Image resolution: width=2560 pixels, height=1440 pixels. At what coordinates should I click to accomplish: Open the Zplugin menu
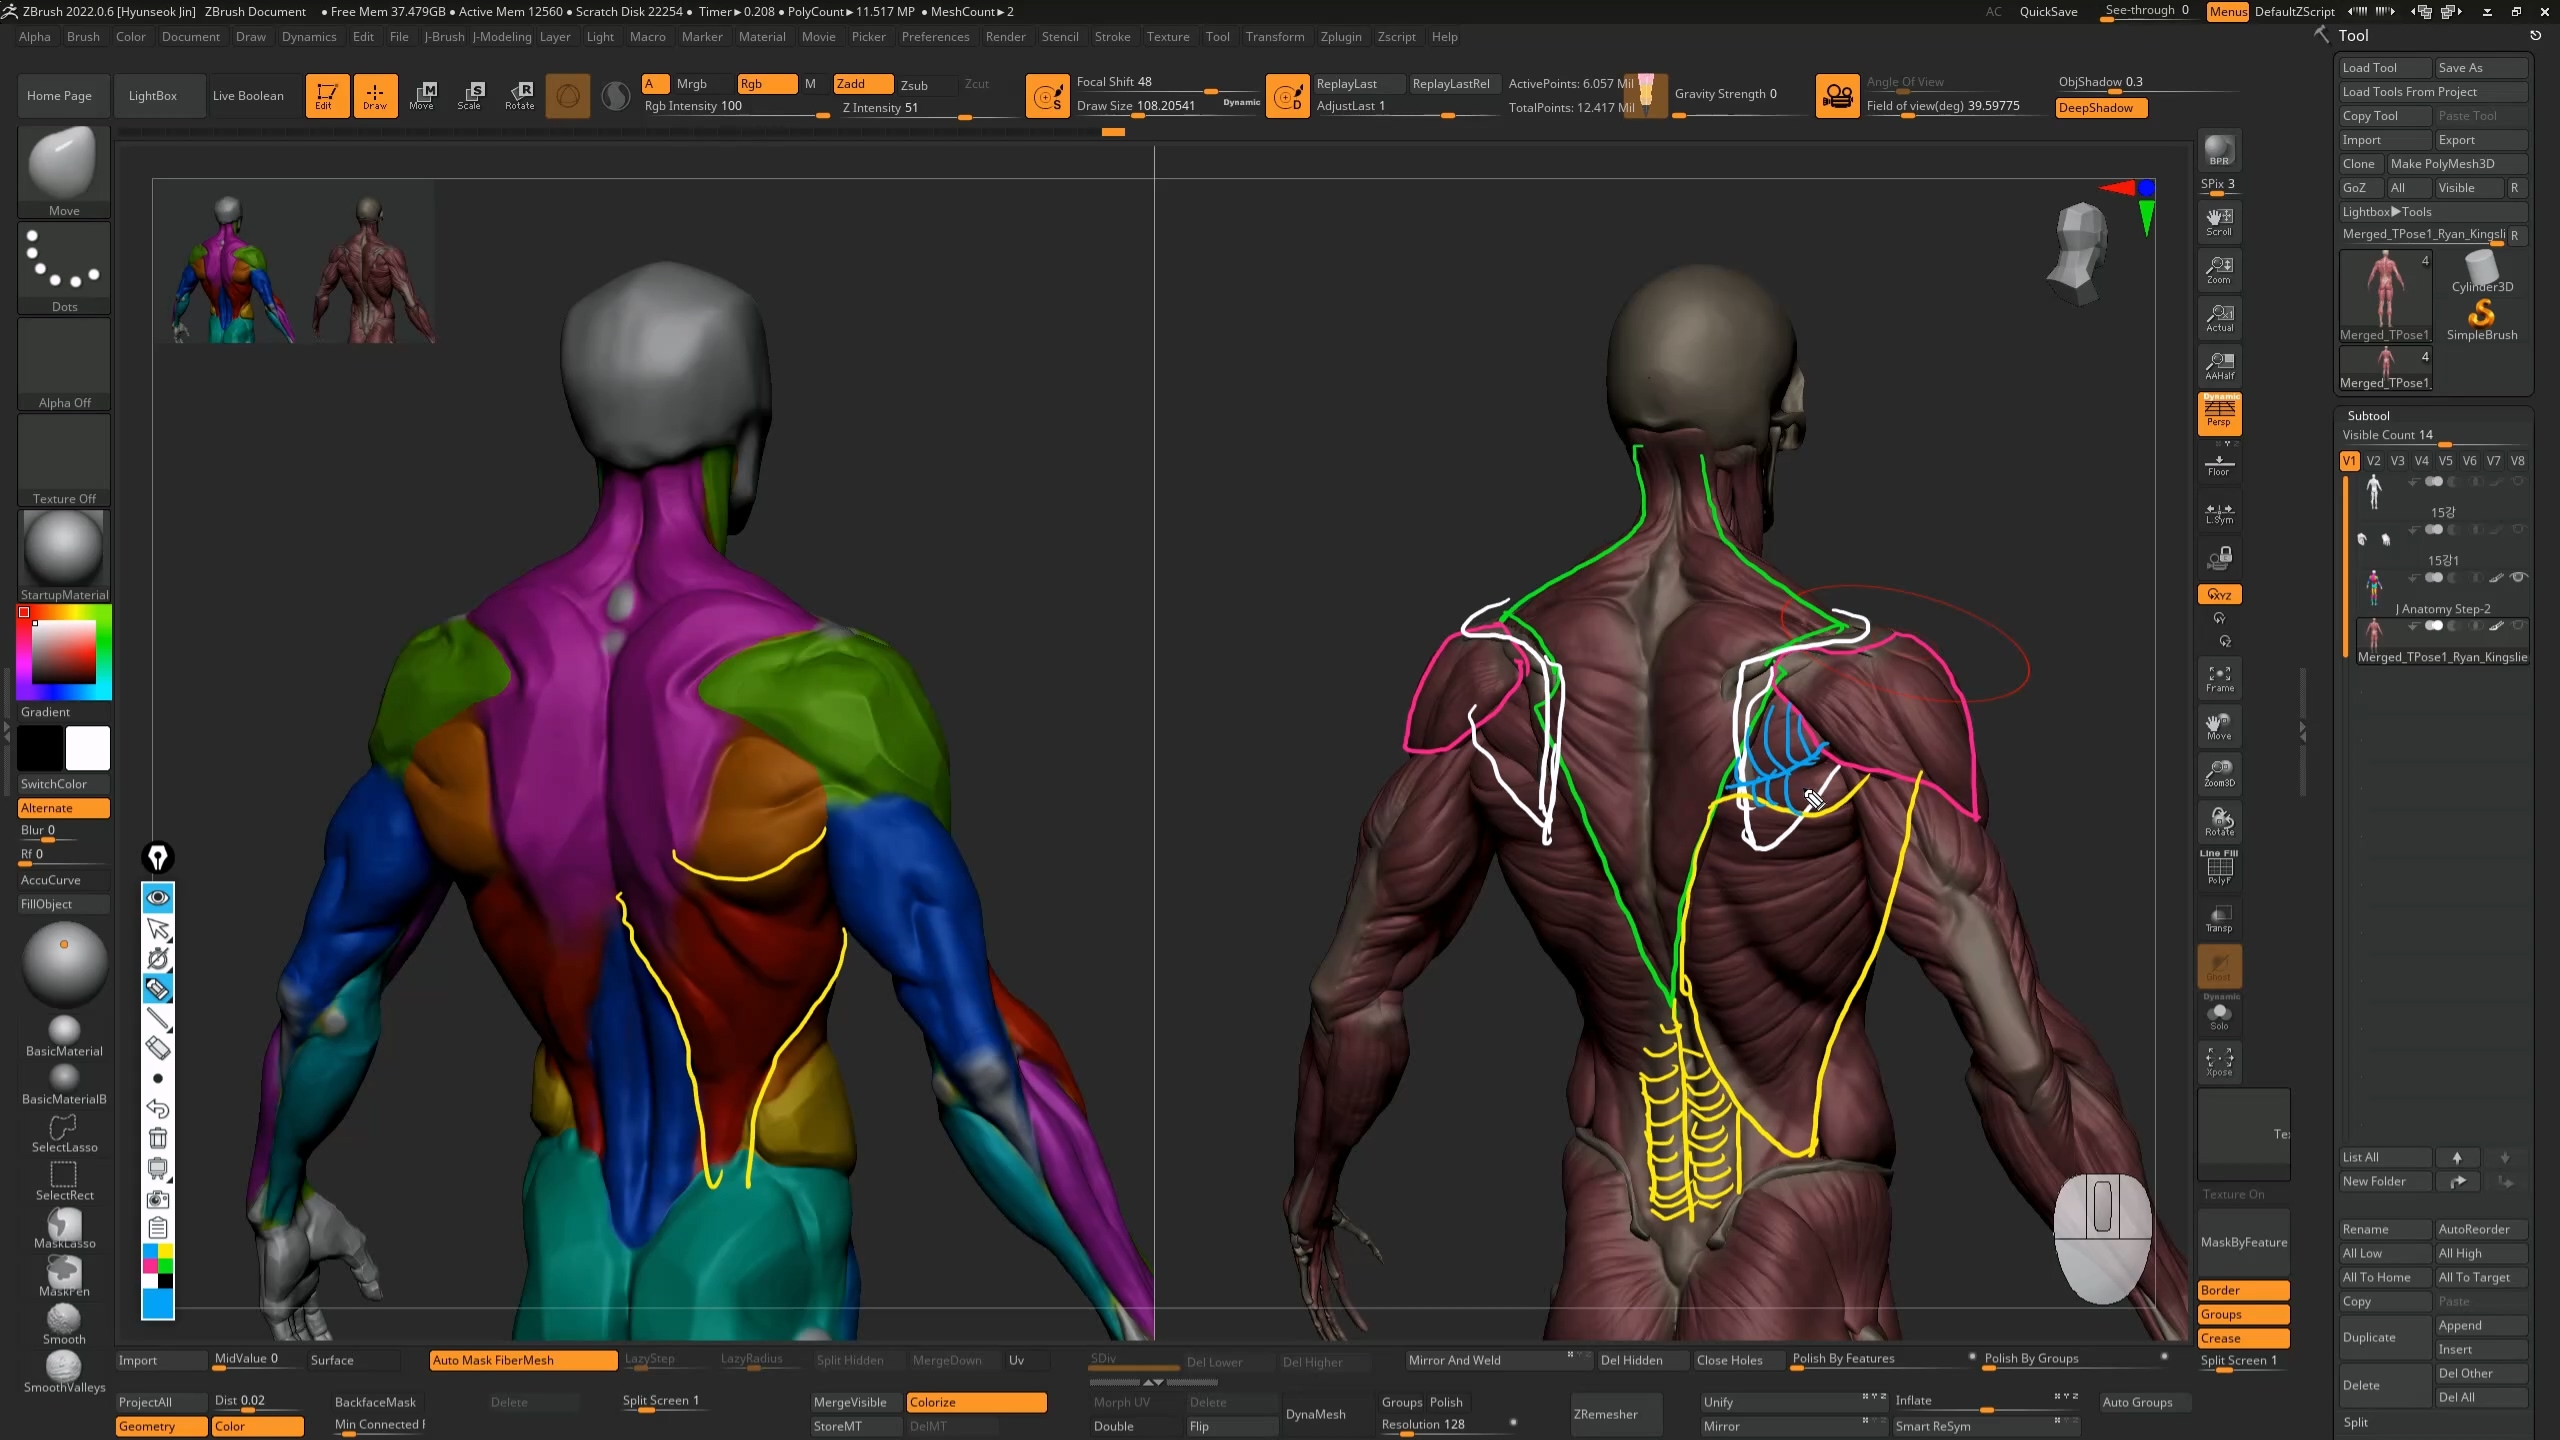tap(1340, 36)
